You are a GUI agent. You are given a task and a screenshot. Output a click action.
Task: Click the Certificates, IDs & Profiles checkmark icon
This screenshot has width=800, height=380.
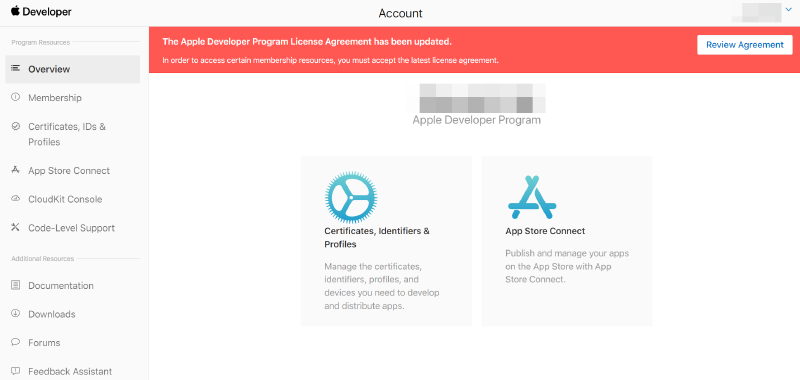(15, 125)
